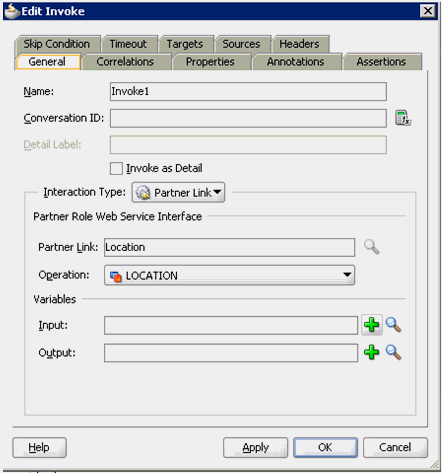Click the Name field containing Invoke1
This screenshot has width=442, height=473.
(248, 91)
